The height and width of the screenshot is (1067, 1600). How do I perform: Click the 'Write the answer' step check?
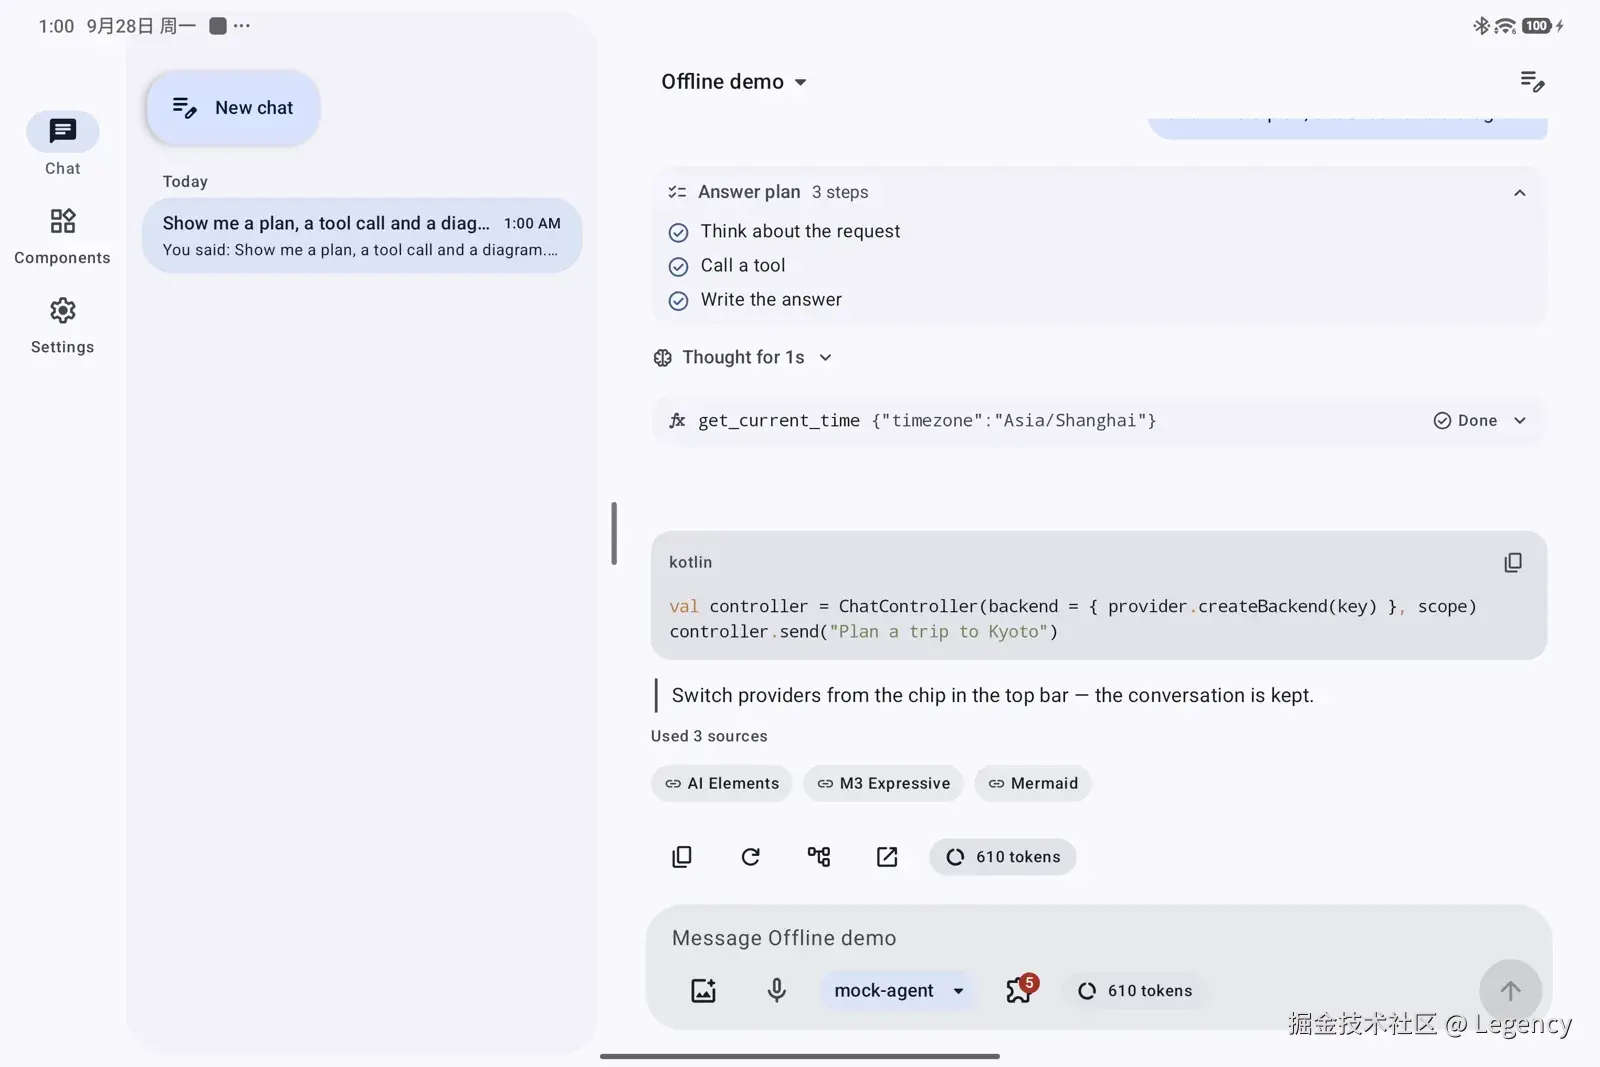point(678,300)
